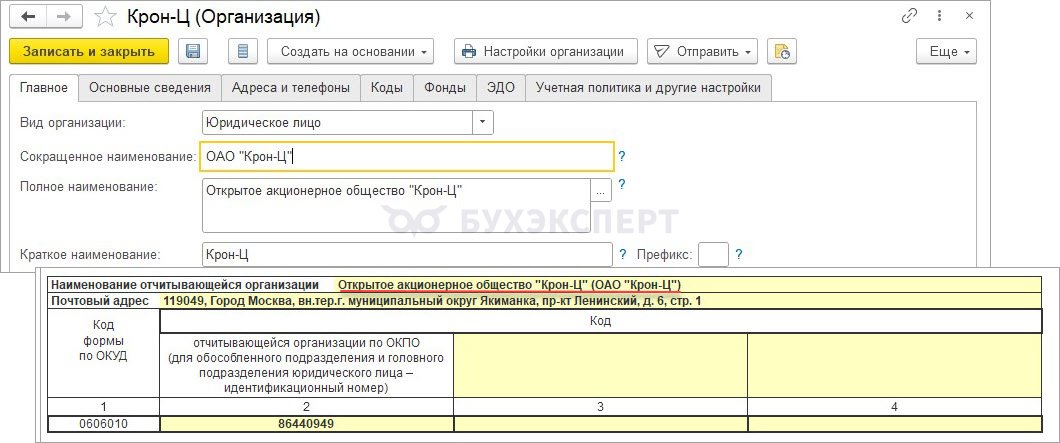Click the Префикс input box
Viewport: 1060px width, 443px height.
[x=713, y=255]
